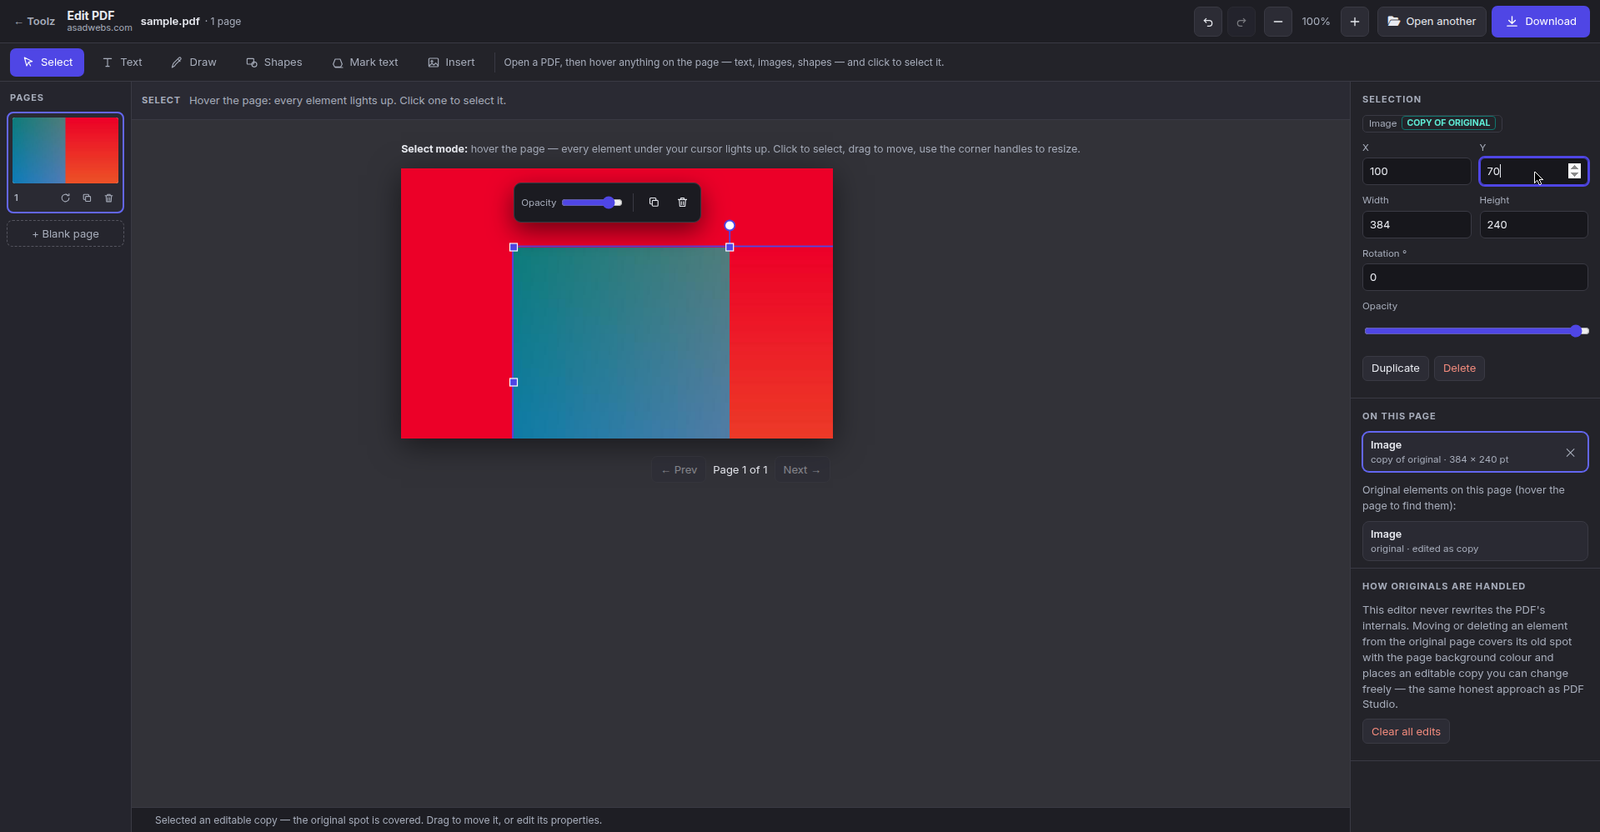This screenshot has width=1600, height=832.
Task: Choose the Mark text tool
Action: click(x=365, y=62)
